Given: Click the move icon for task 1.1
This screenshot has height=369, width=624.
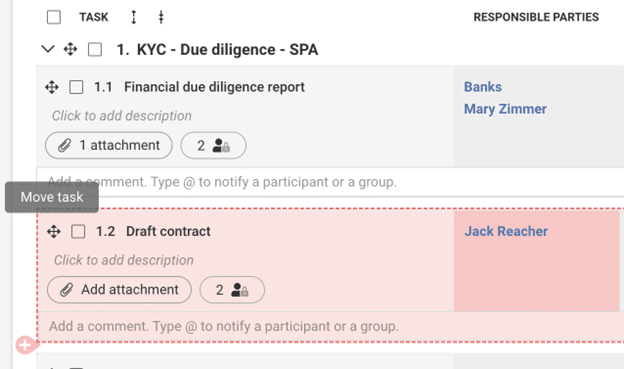Looking at the screenshot, I should [x=52, y=87].
